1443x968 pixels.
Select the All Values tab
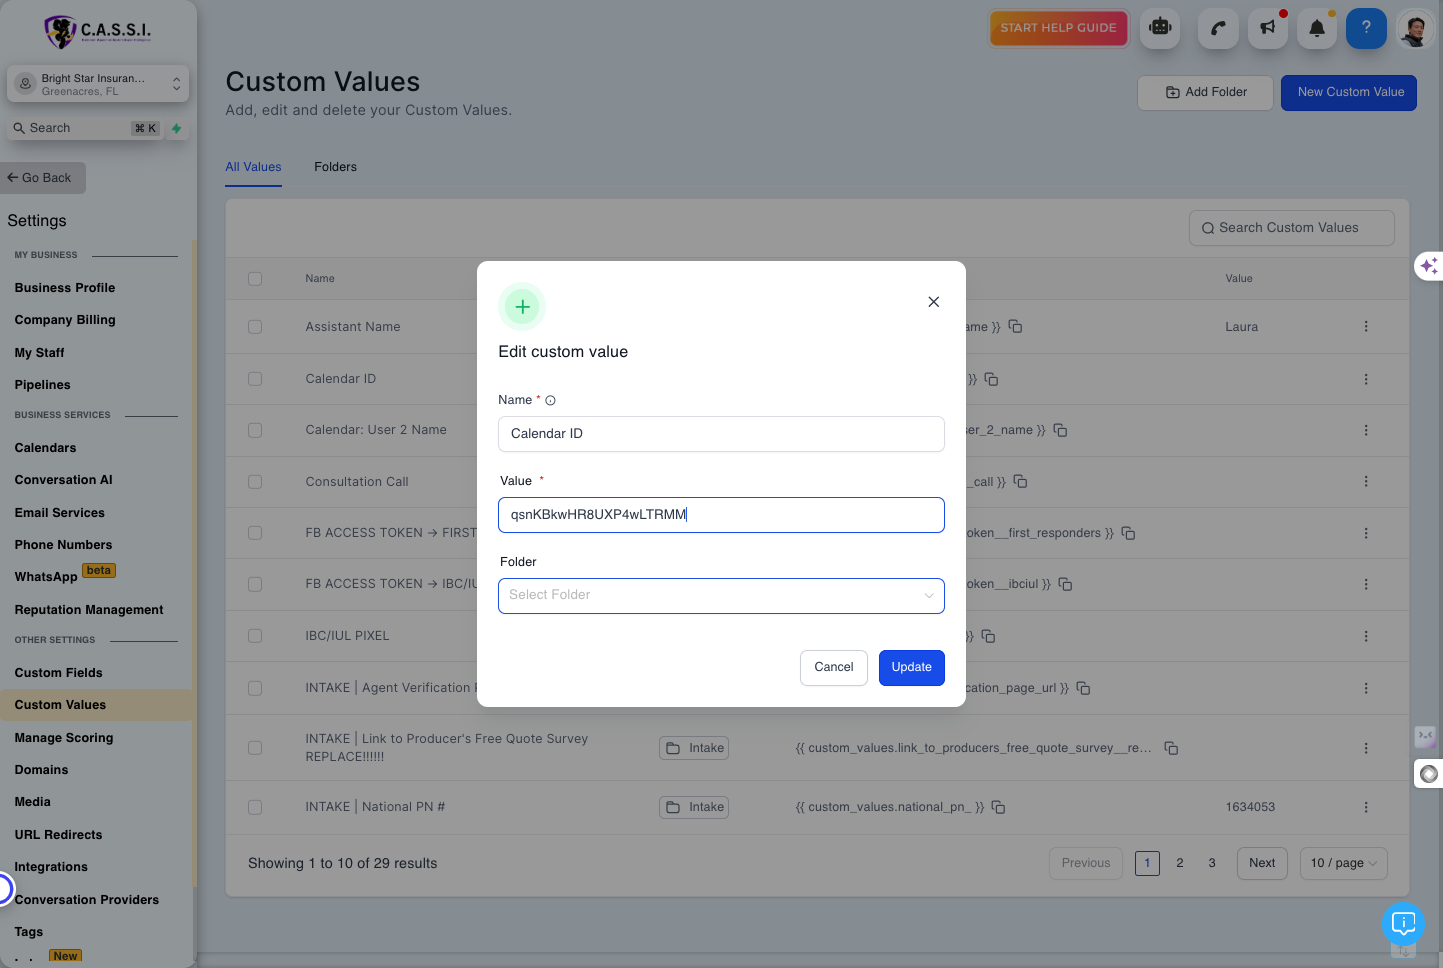click(253, 167)
